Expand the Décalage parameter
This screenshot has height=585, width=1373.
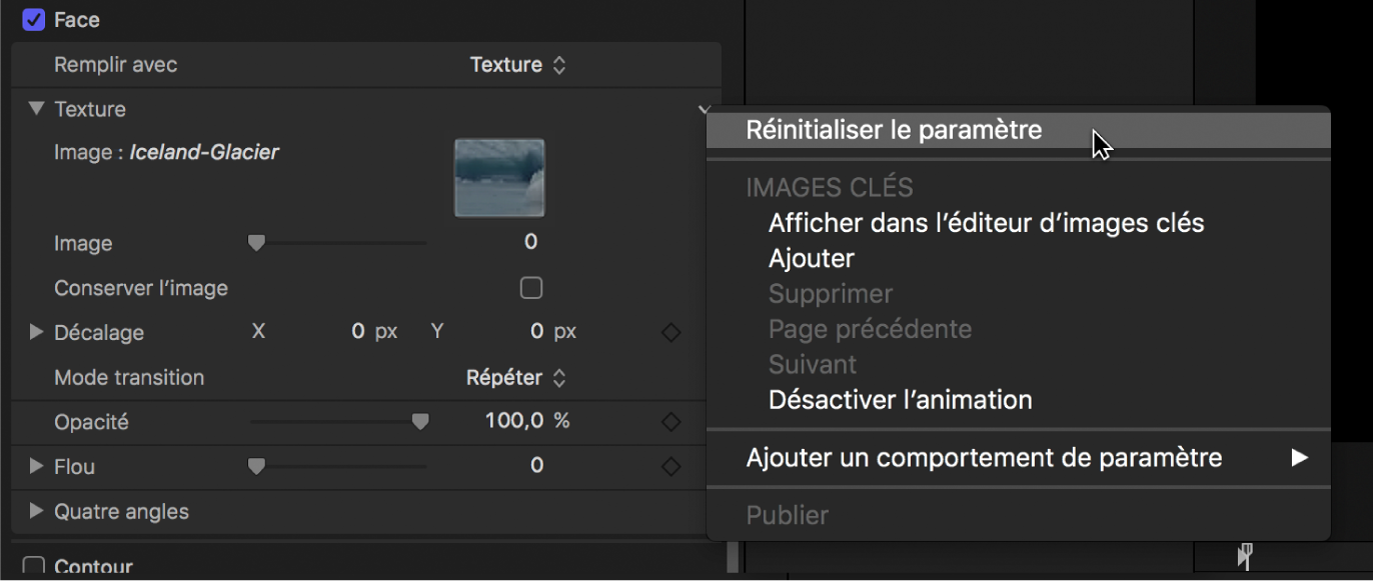[35, 332]
